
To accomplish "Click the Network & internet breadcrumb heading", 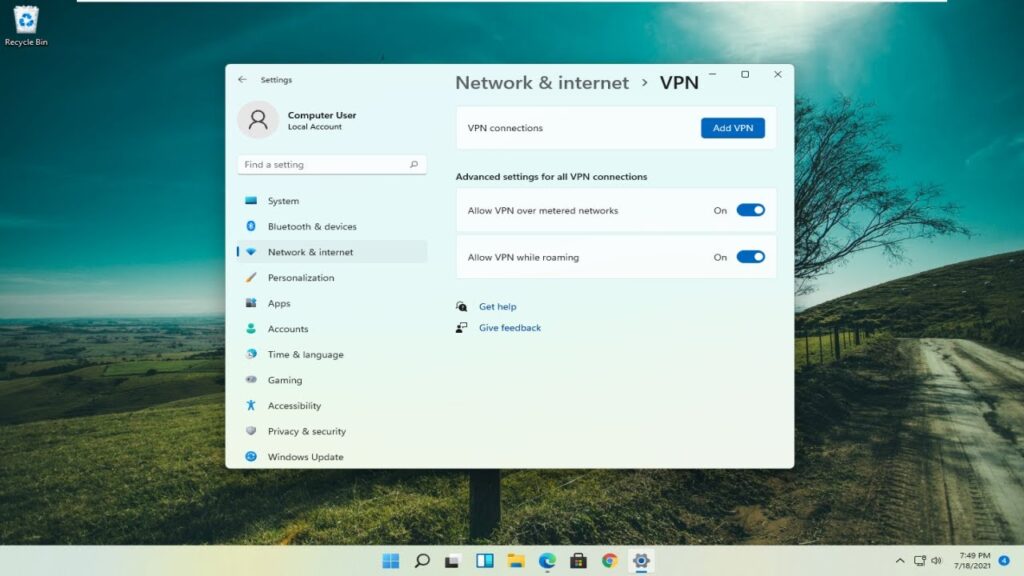I will 542,83.
